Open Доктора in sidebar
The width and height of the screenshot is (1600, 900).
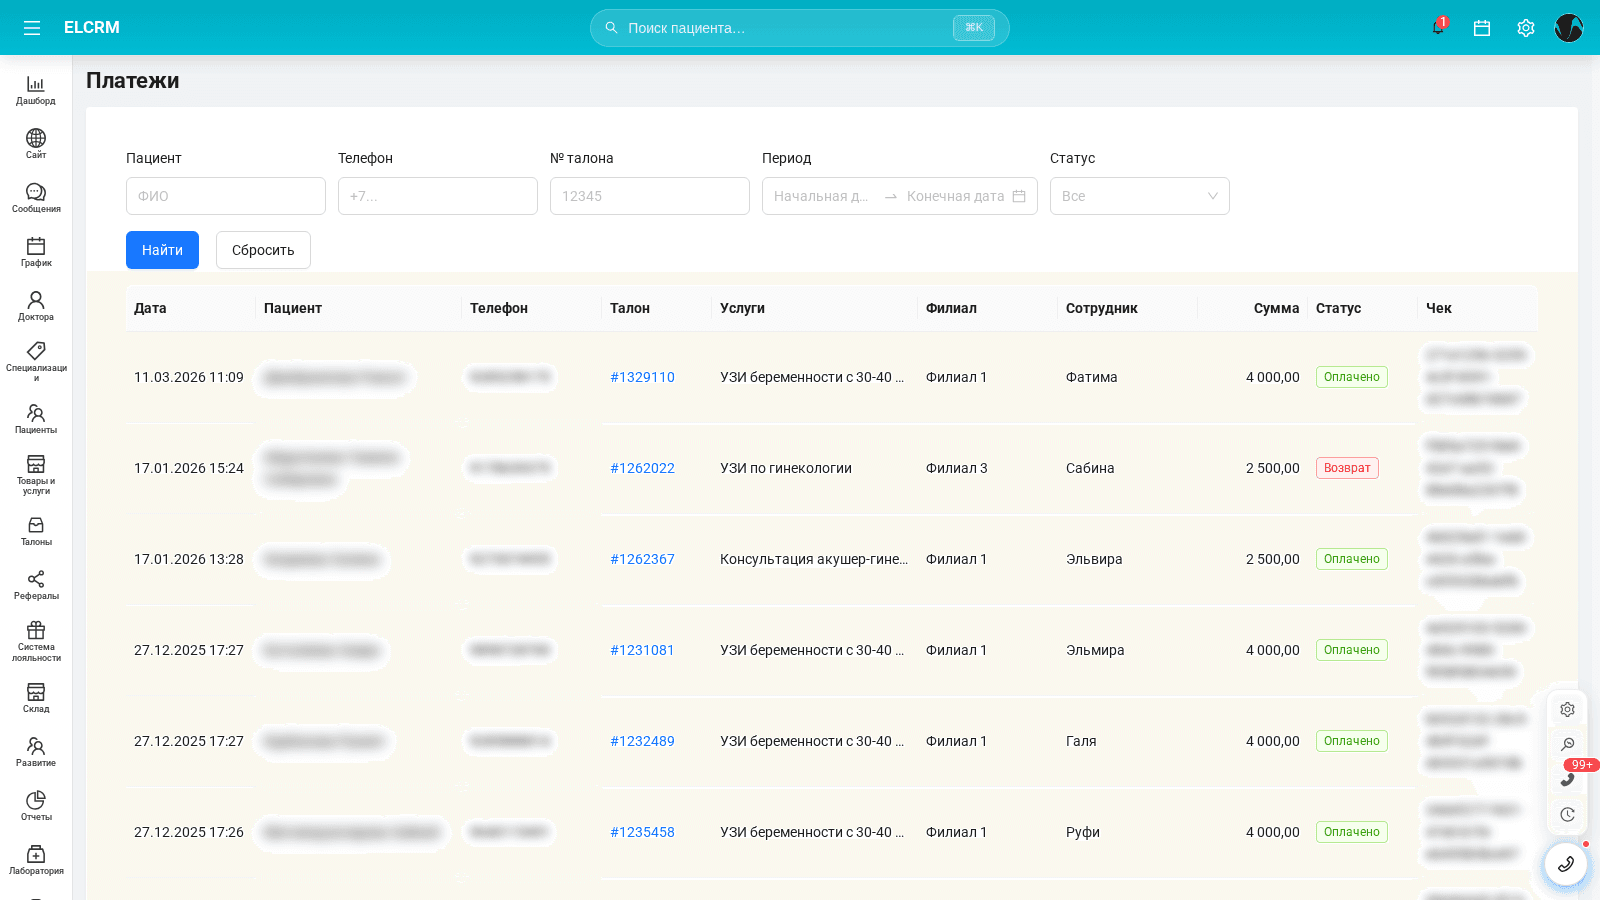[x=36, y=306]
